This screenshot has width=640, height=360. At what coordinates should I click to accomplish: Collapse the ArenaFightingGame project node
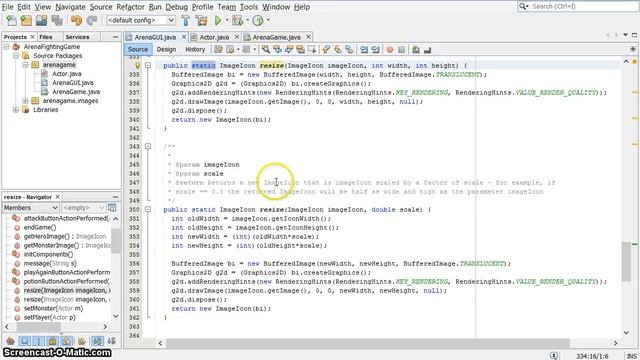[6, 47]
